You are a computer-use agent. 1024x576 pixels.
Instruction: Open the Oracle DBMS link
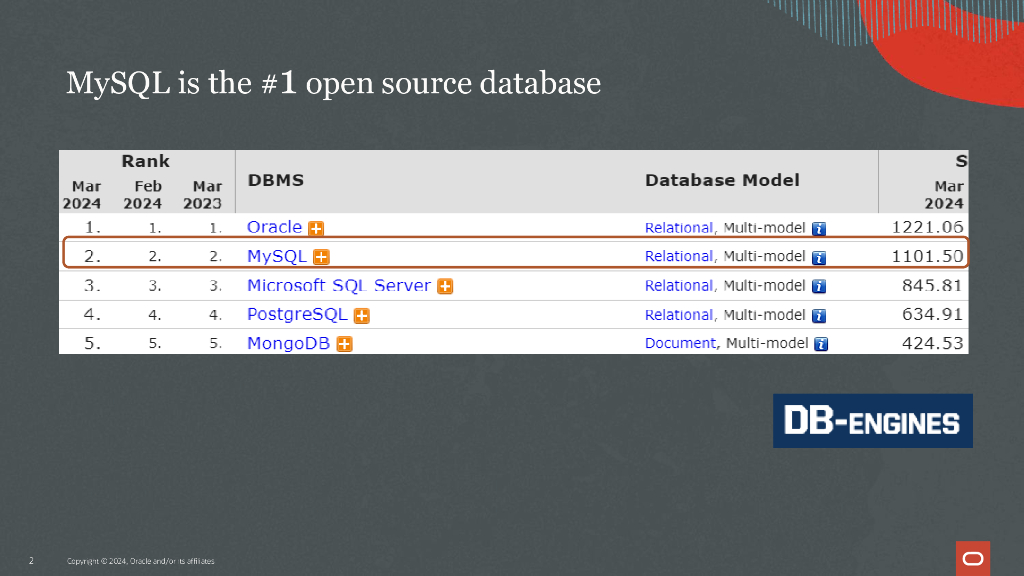point(274,227)
